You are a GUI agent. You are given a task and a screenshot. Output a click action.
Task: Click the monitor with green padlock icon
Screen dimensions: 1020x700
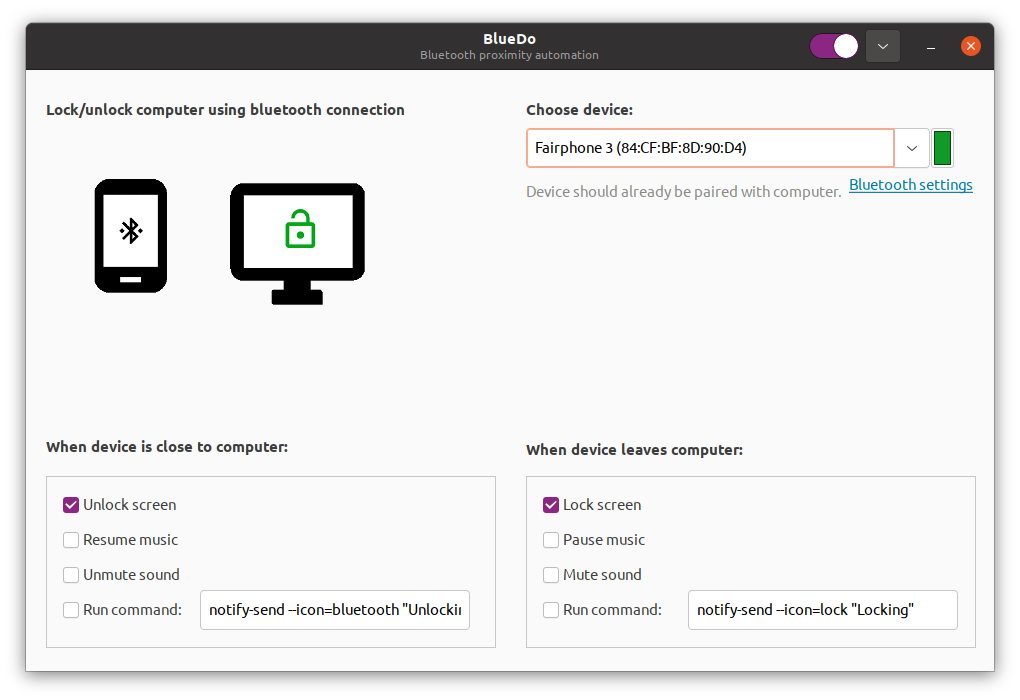tap(297, 243)
